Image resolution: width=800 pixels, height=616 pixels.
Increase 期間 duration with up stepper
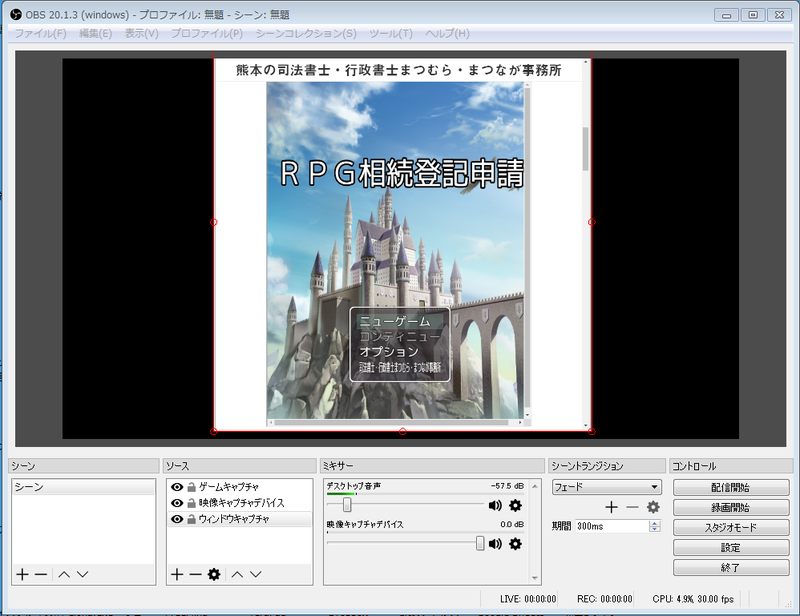click(655, 523)
